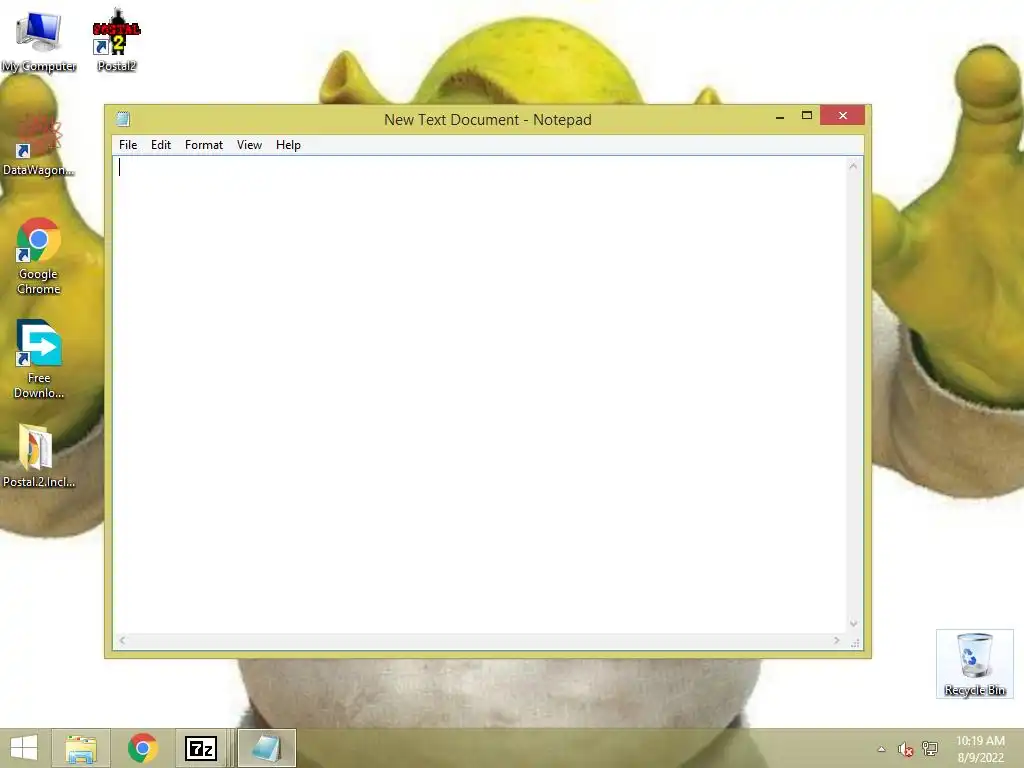Close the Notepad window
This screenshot has width=1024, height=768.
coord(842,116)
